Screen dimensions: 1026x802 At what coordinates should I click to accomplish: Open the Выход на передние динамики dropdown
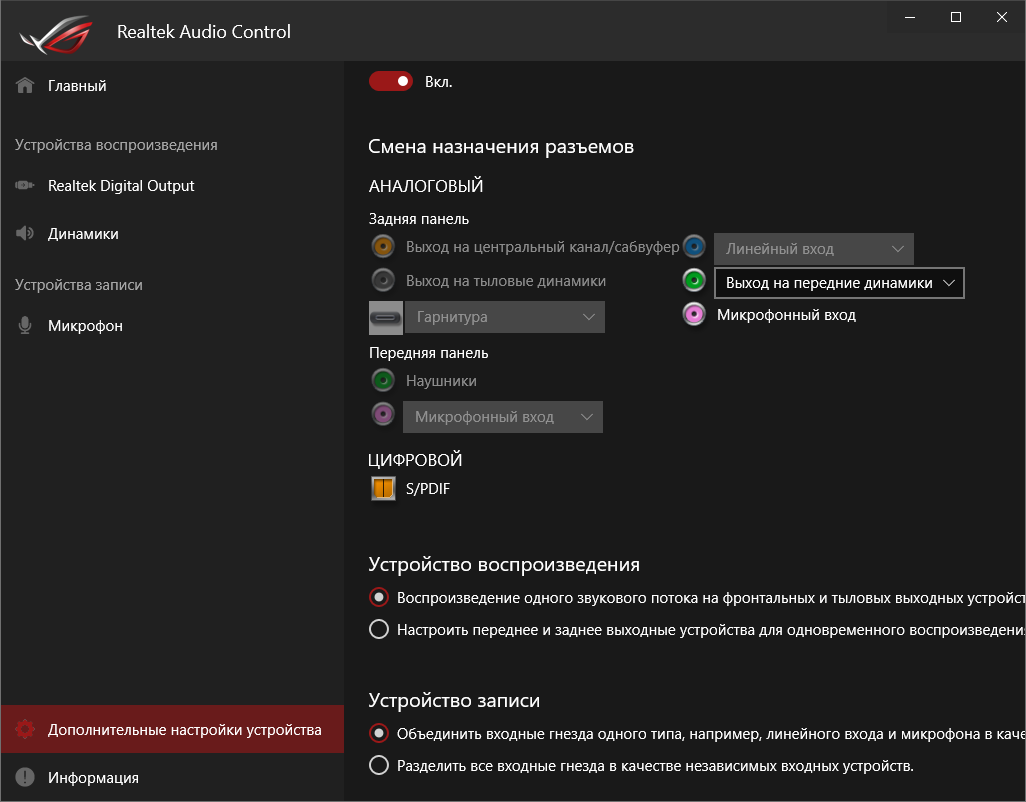[838, 283]
